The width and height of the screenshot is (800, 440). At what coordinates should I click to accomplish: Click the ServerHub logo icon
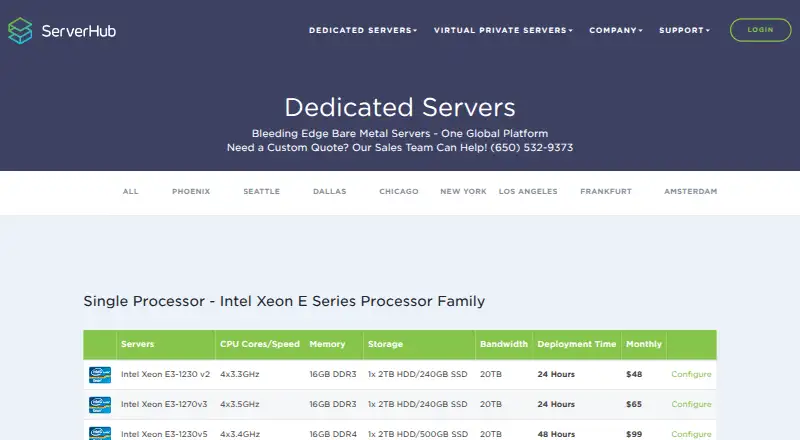pyautogui.click(x=20, y=31)
